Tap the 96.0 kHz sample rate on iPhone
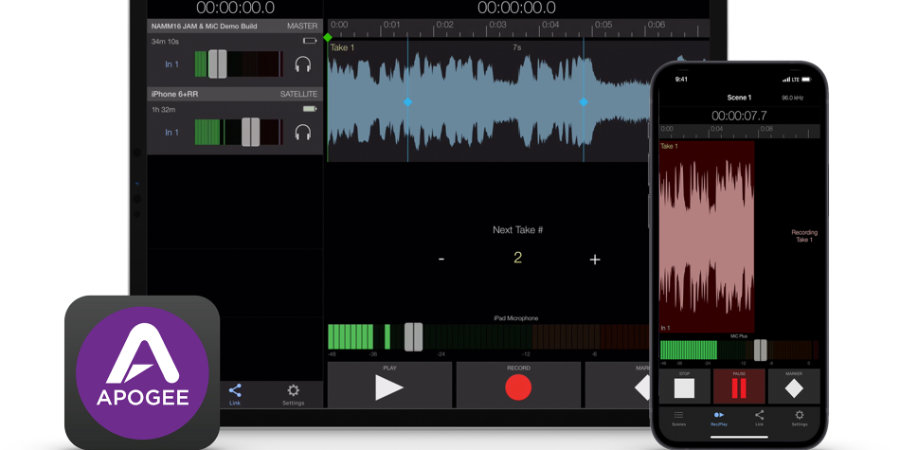Screen dimensions: 900x450 click(x=792, y=98)
